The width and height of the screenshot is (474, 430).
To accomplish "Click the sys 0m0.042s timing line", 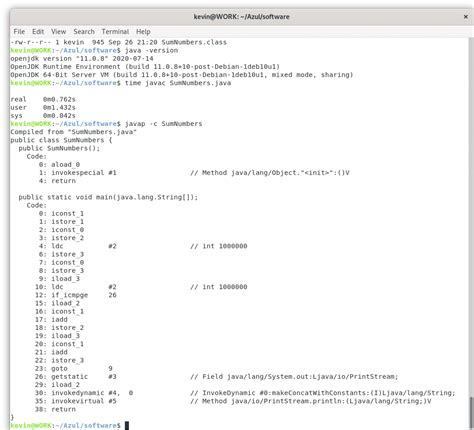I will click(43, 116).
